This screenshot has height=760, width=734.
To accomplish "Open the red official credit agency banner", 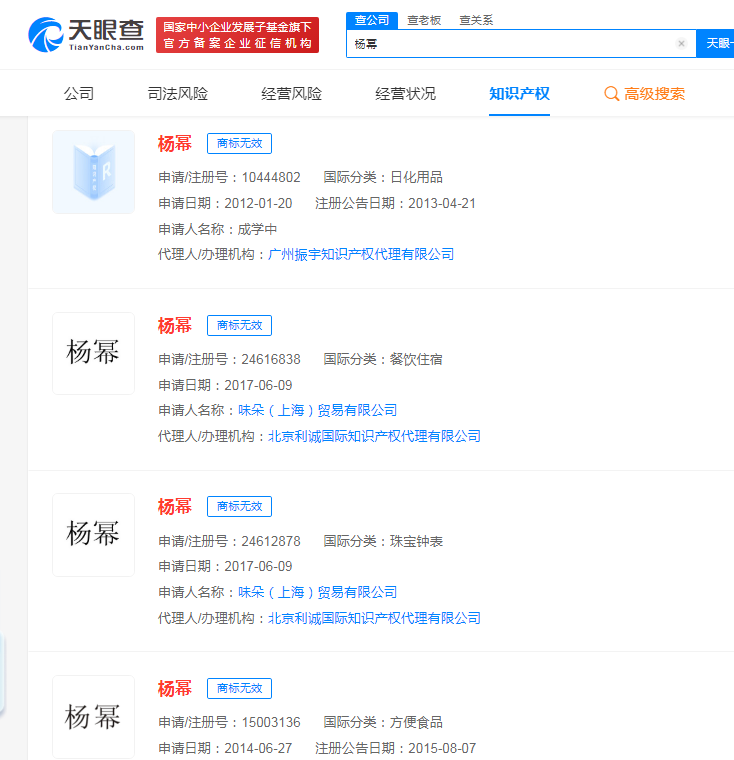I will tap(237, 35).
